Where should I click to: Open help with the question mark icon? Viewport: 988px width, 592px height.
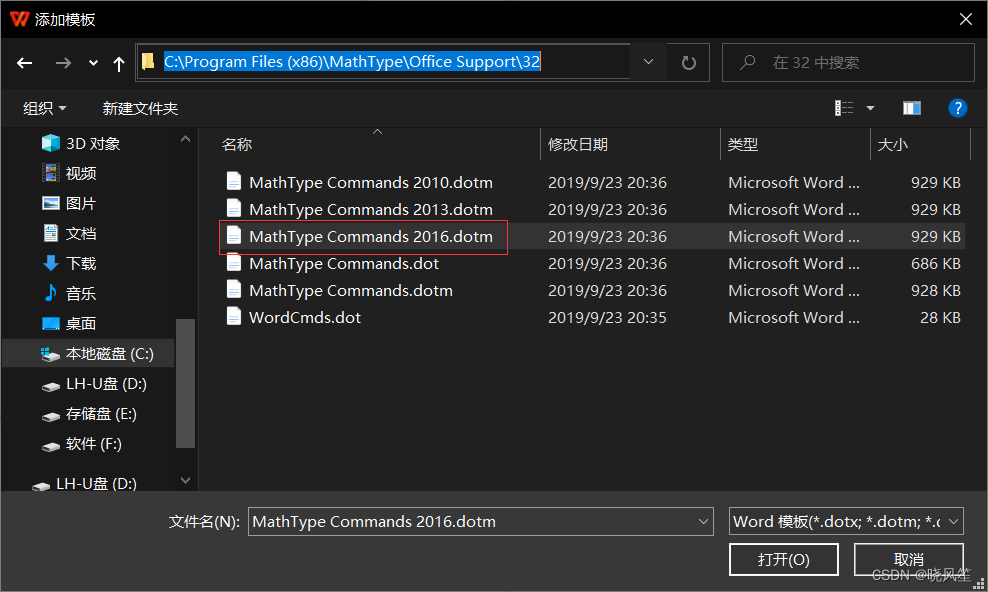pyautogui.click(x=957, y=108)
